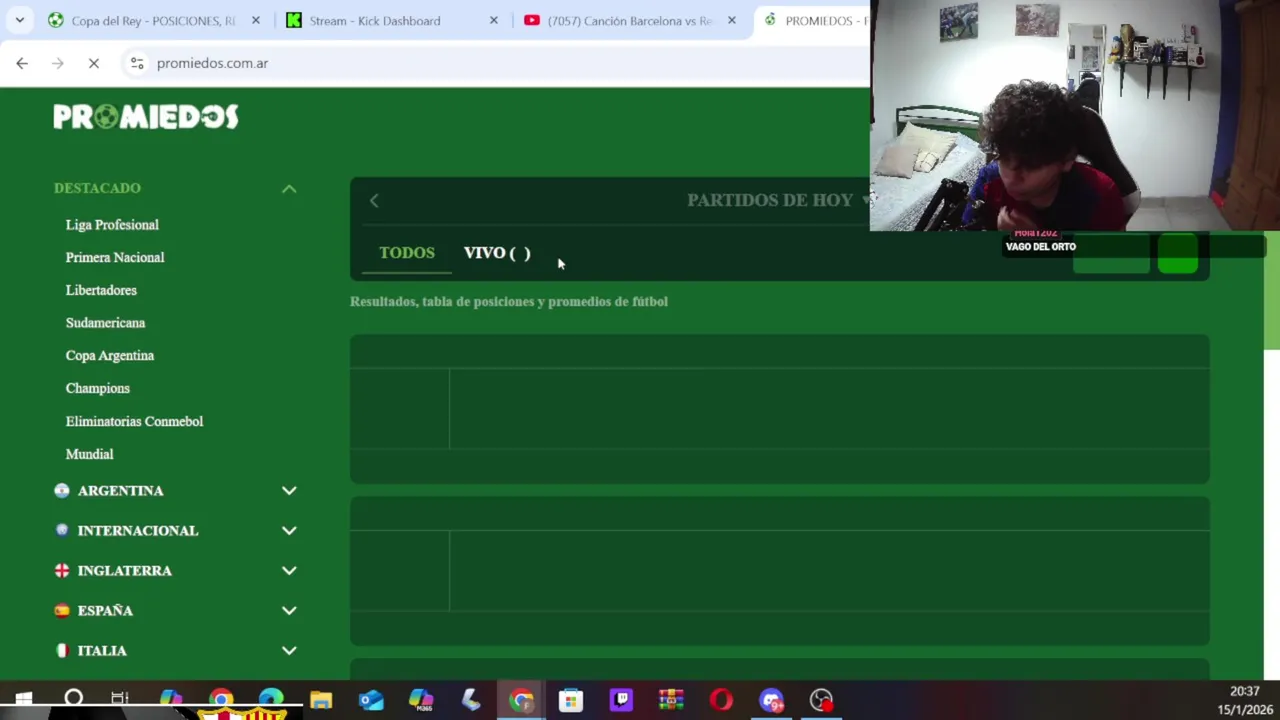Switch to Canción Barcelona YouTube tab

pyautogui.click(x=630, y=21)
